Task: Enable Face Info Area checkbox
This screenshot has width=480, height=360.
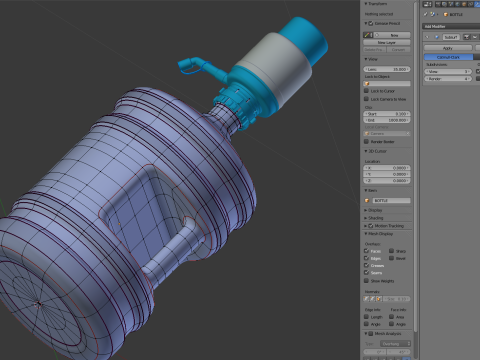Action: coord(392,317)
